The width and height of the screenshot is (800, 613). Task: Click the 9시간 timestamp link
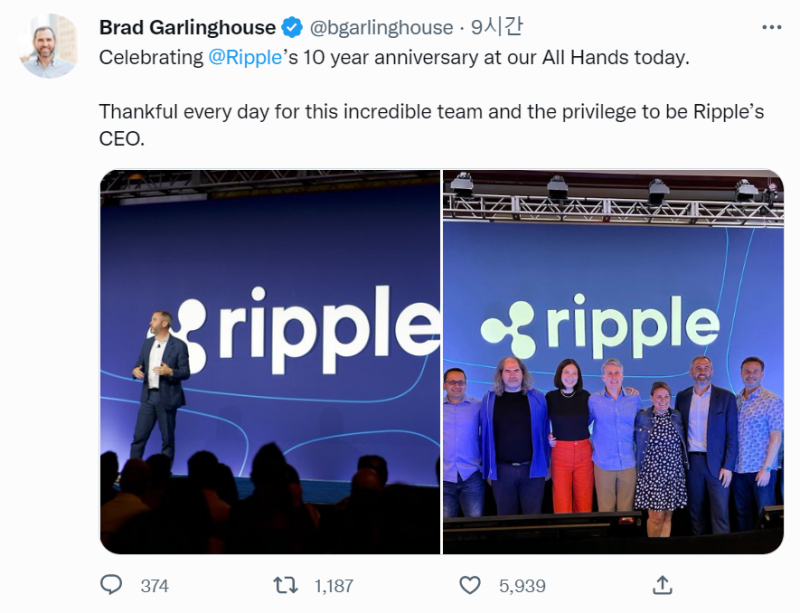[496, 27]
